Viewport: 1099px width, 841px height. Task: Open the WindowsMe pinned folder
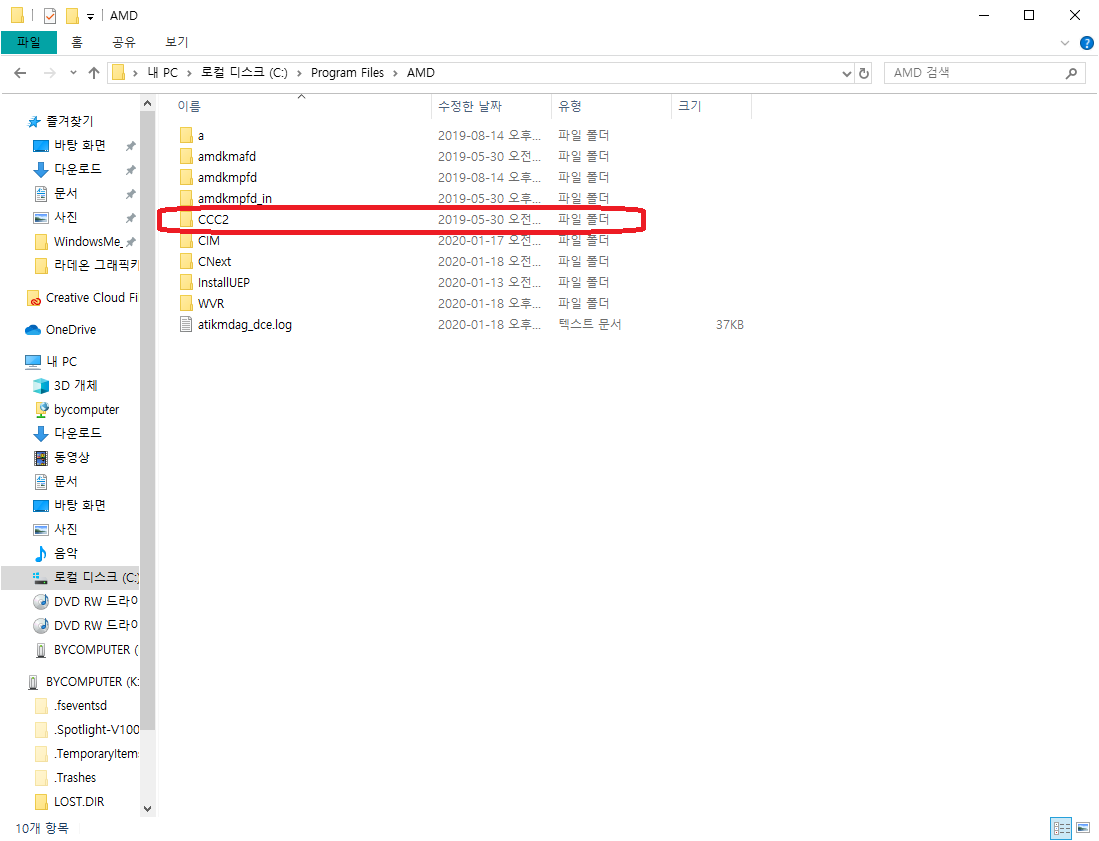pyautogui.click(x=87, y=241)
